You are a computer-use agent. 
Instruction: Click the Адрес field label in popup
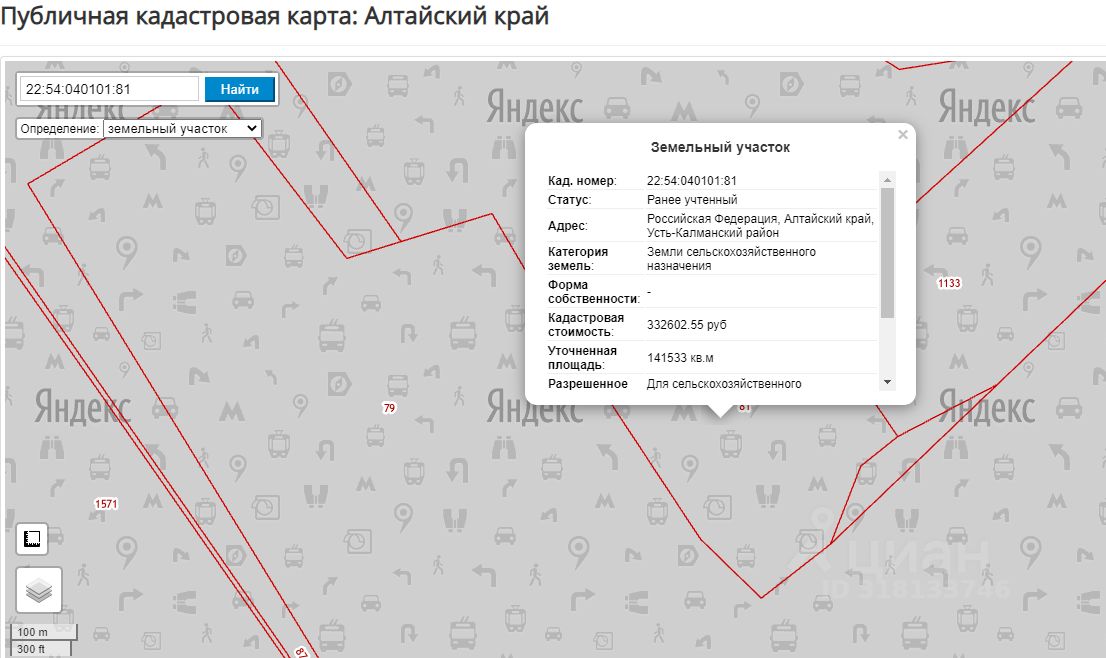[x=568, y=226]
